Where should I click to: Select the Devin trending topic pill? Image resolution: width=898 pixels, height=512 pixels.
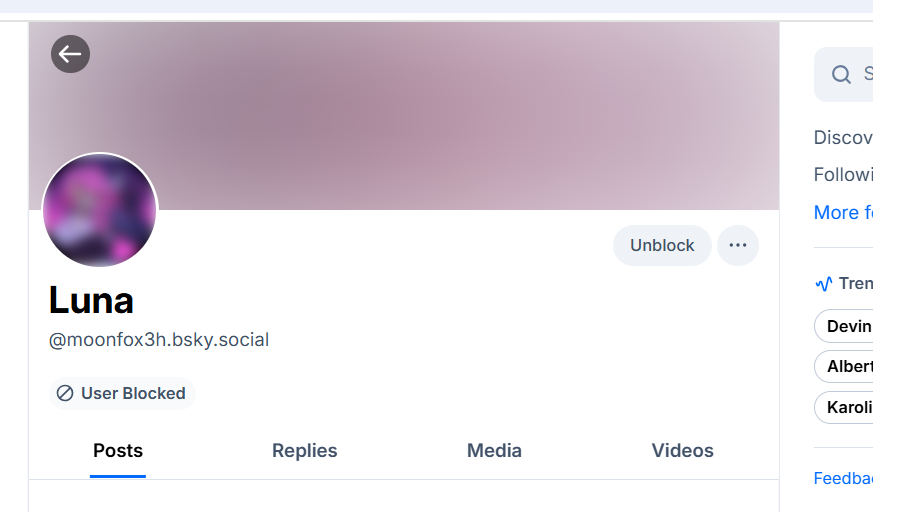[844, 326]
